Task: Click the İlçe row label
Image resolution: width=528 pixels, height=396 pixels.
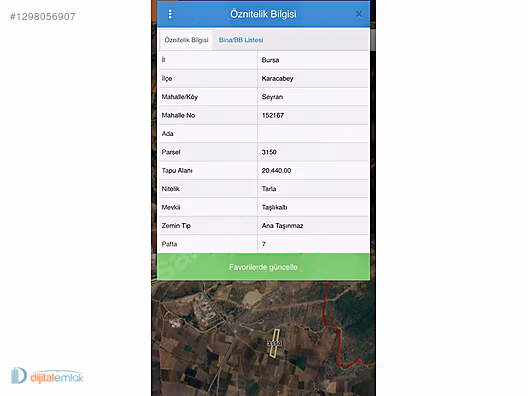Action: click(x=167, y=79)
